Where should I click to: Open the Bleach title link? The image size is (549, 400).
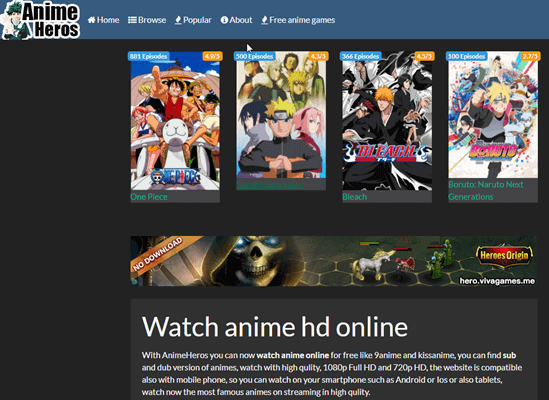355,197
